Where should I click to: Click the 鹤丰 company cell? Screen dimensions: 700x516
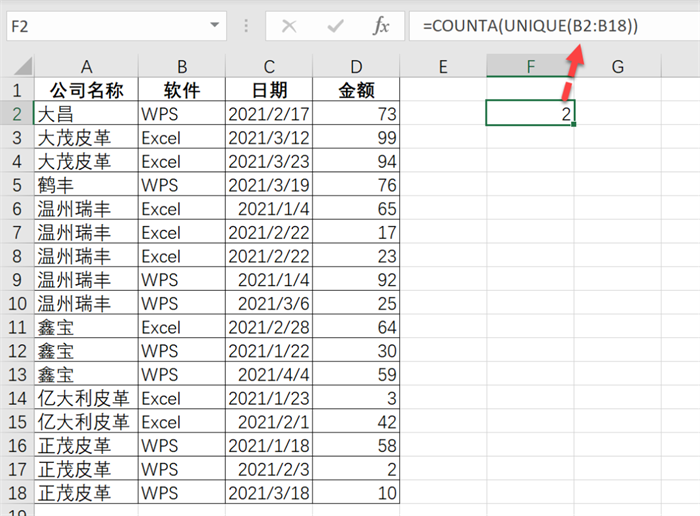pos(86,185)
